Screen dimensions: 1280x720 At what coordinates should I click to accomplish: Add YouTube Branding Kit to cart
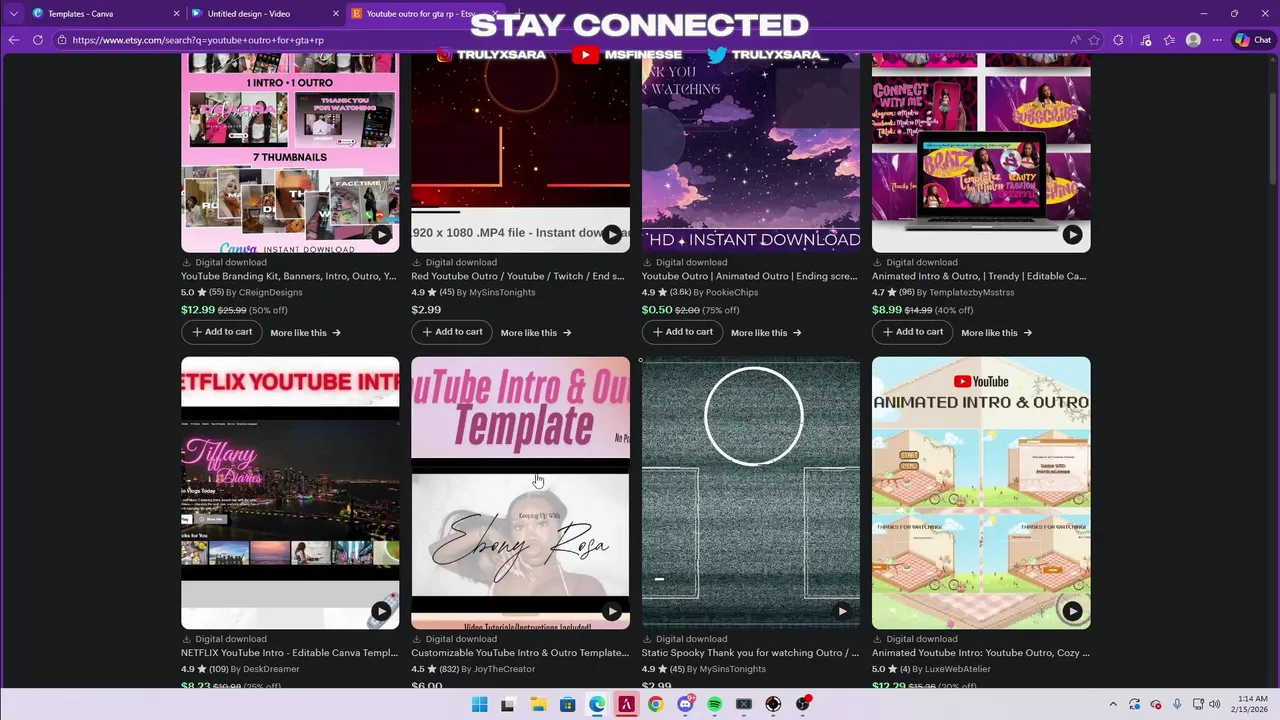(x=221, y=332)
